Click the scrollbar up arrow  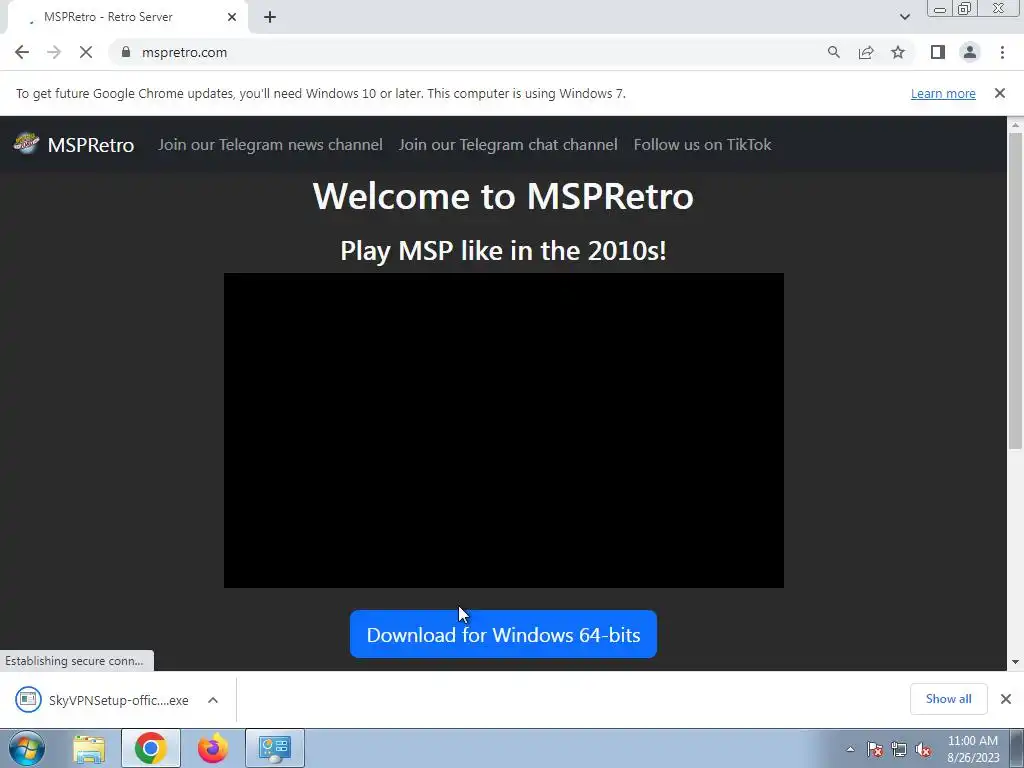1015,124
